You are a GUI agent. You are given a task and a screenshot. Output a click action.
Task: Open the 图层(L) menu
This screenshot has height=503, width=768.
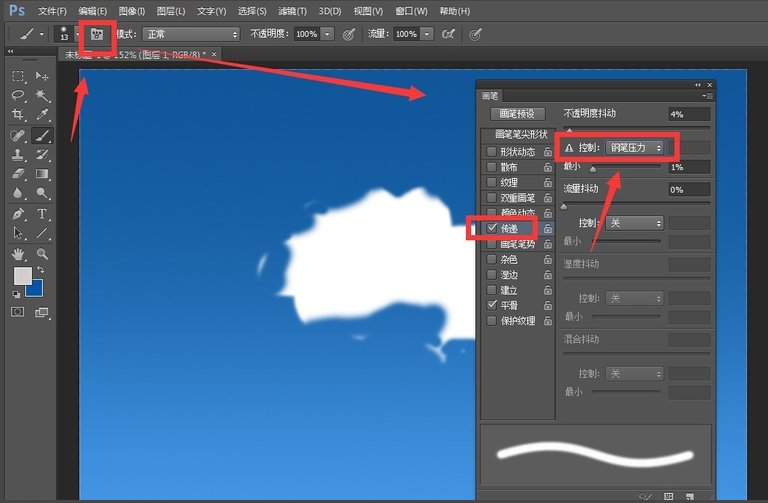tap(171, 11)
